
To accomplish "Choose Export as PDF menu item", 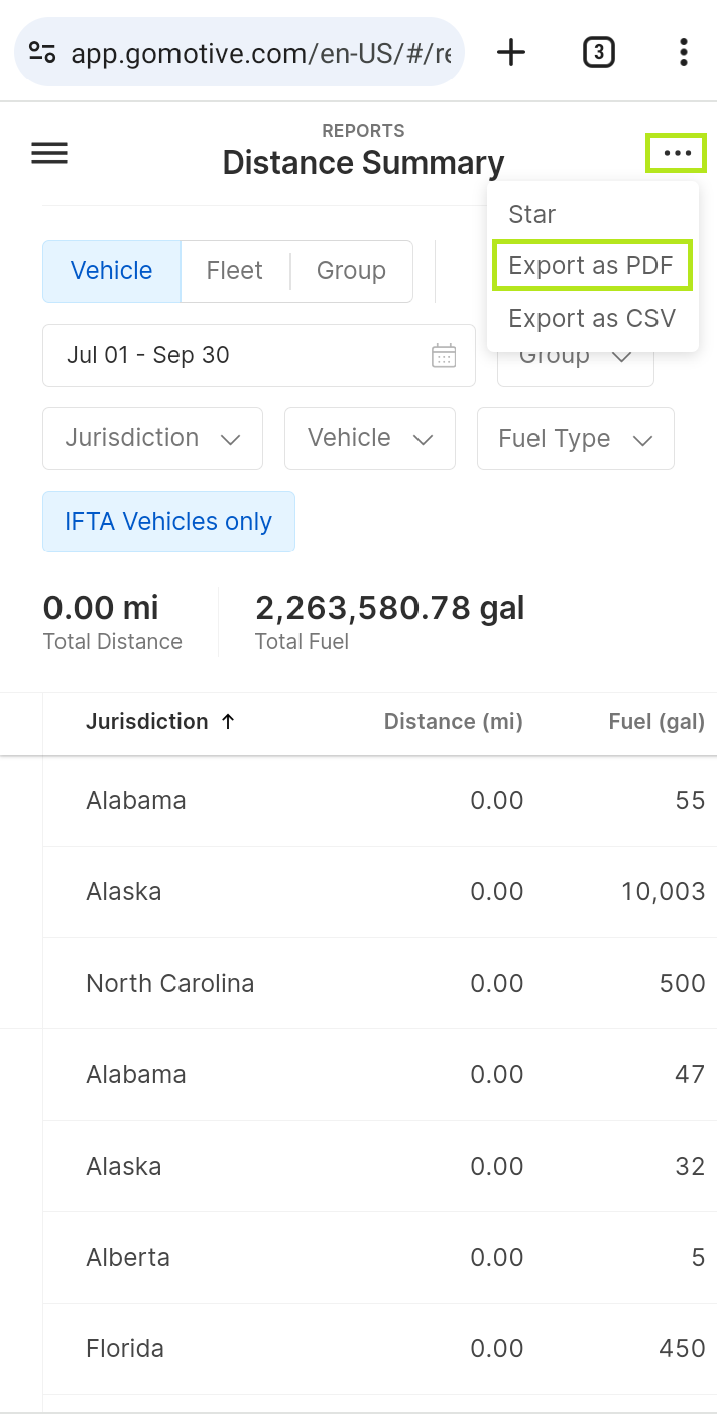I will click(x=592, y=266).
